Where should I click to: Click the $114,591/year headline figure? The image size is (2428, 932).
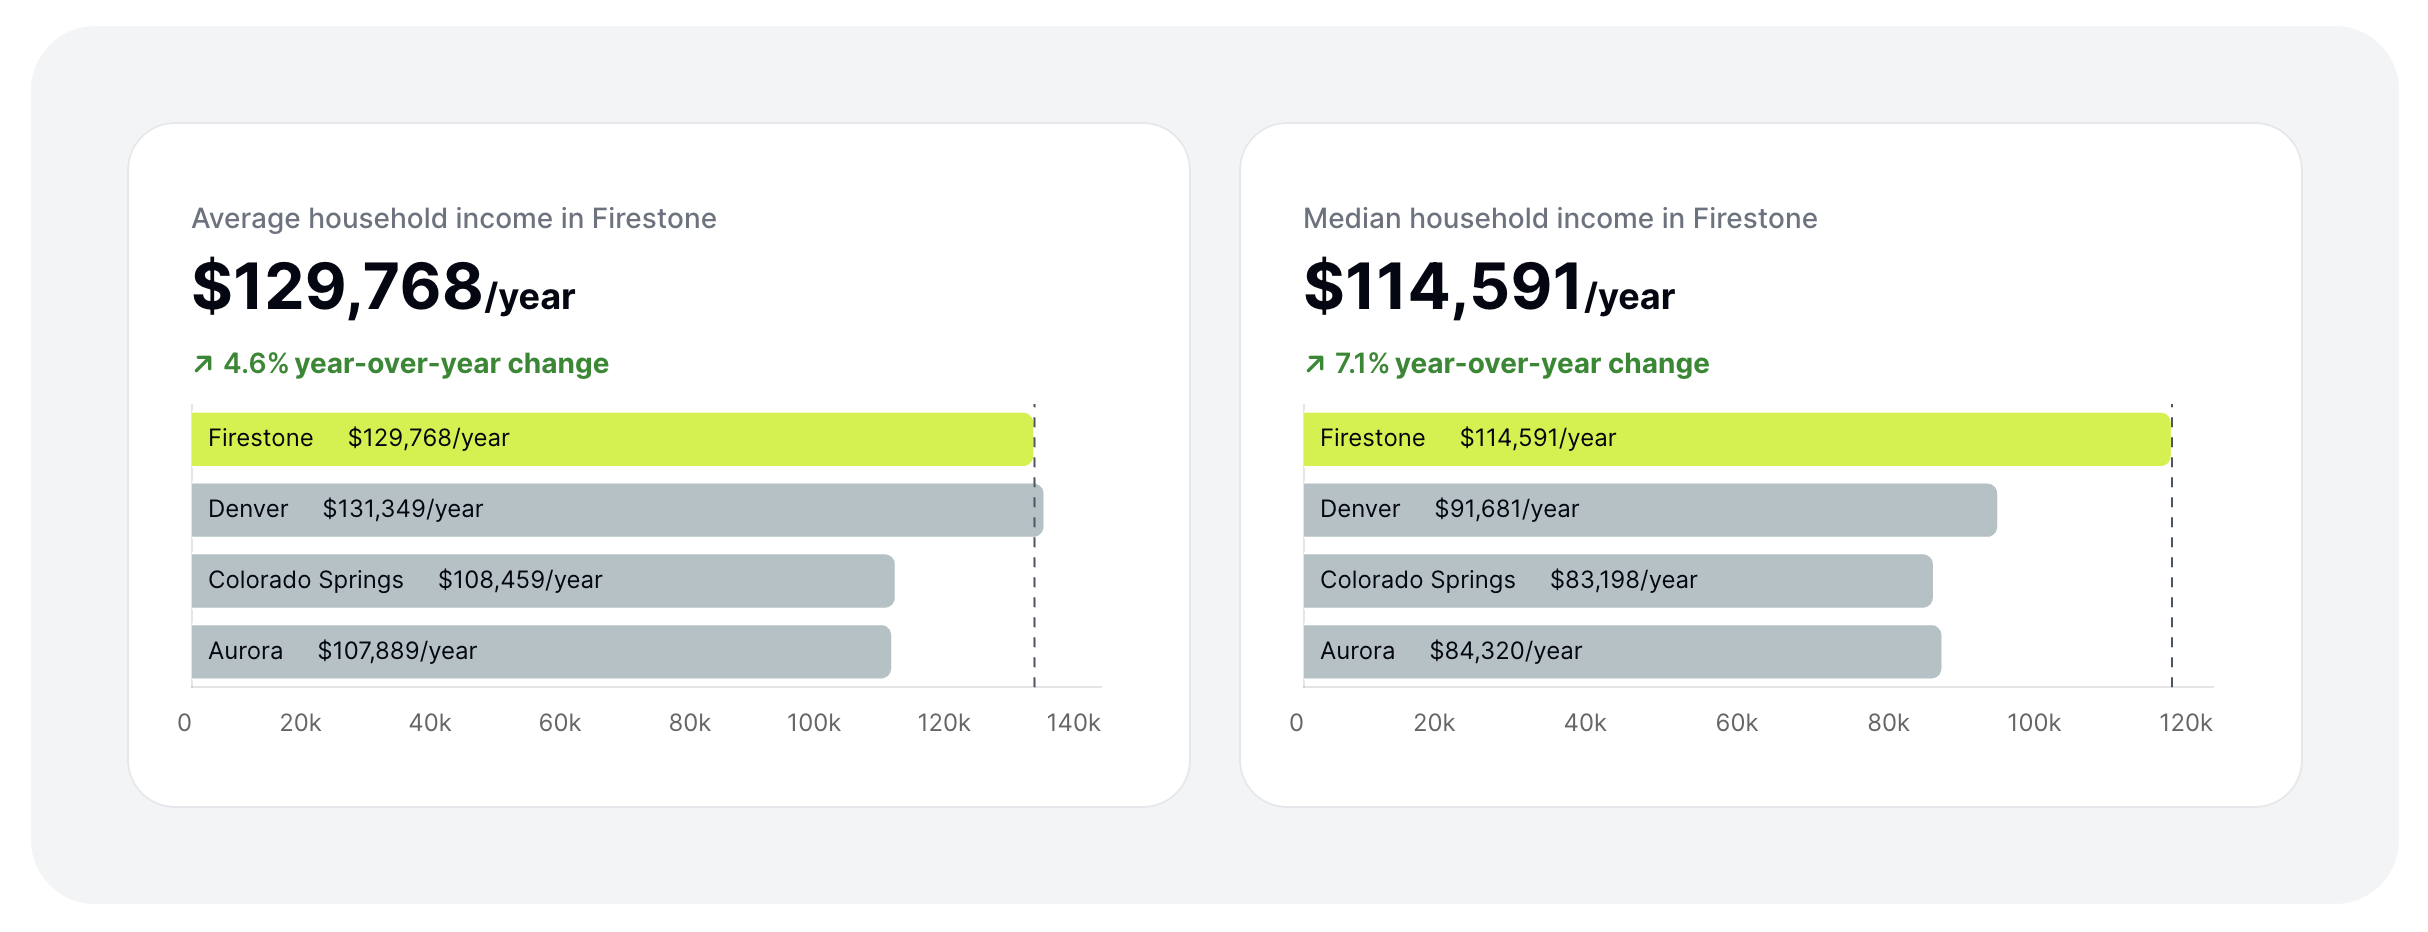(x=1488, y=287)
